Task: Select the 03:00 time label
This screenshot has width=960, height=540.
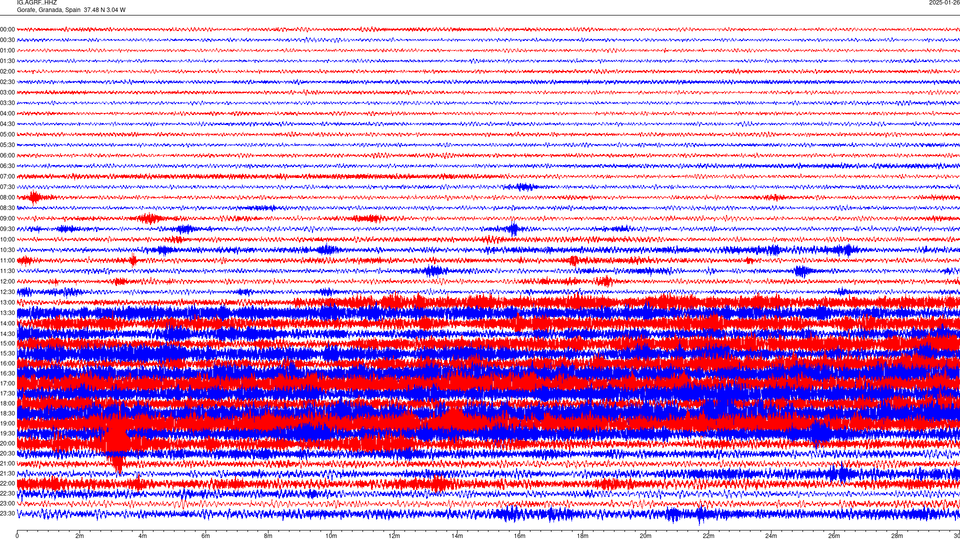Action: click(x=7, y=92)
